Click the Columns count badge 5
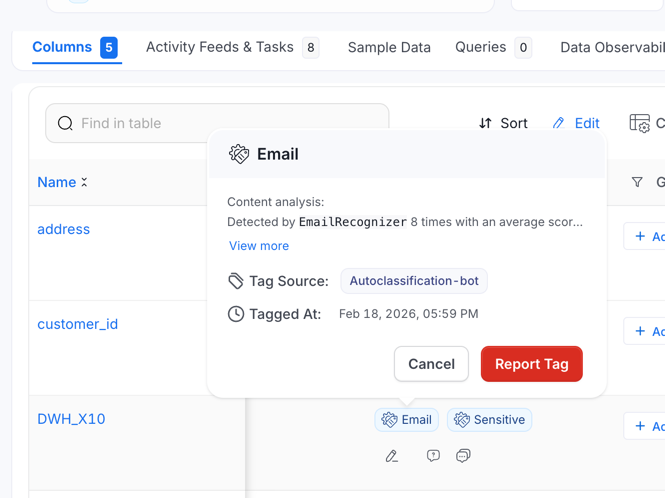The width and height of the screenshot is (665, 498). point(109,47)
